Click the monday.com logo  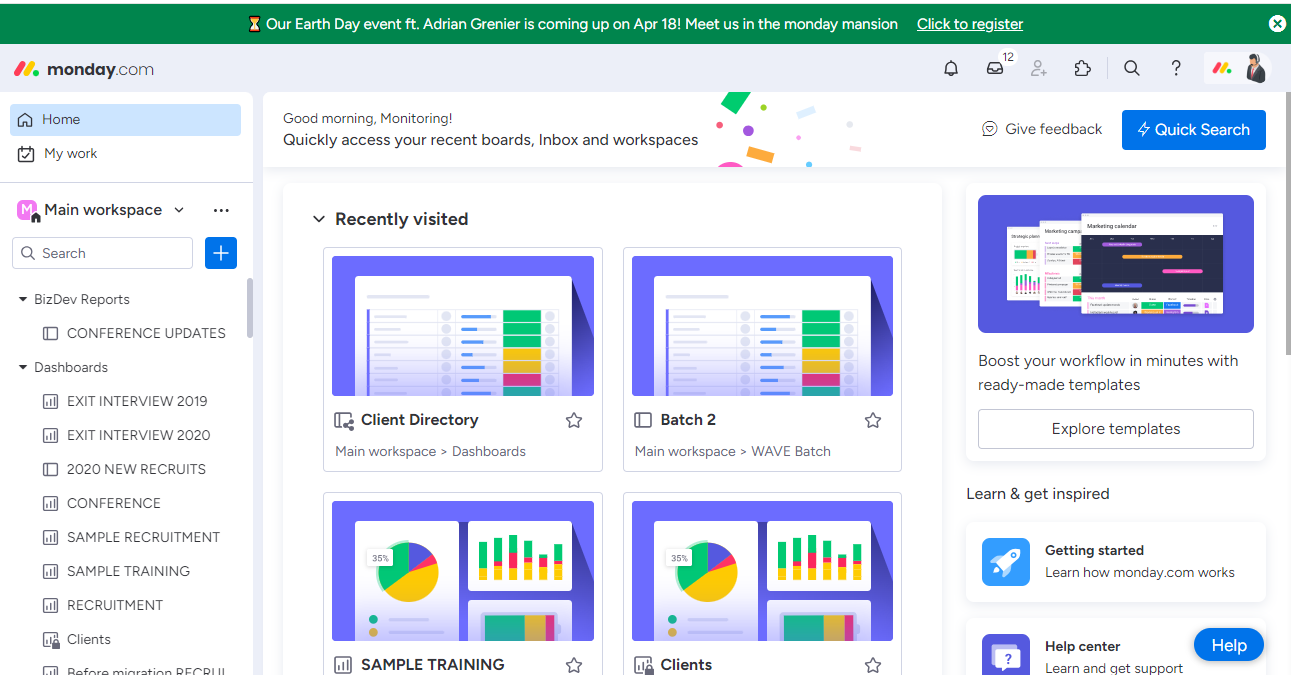84,69
